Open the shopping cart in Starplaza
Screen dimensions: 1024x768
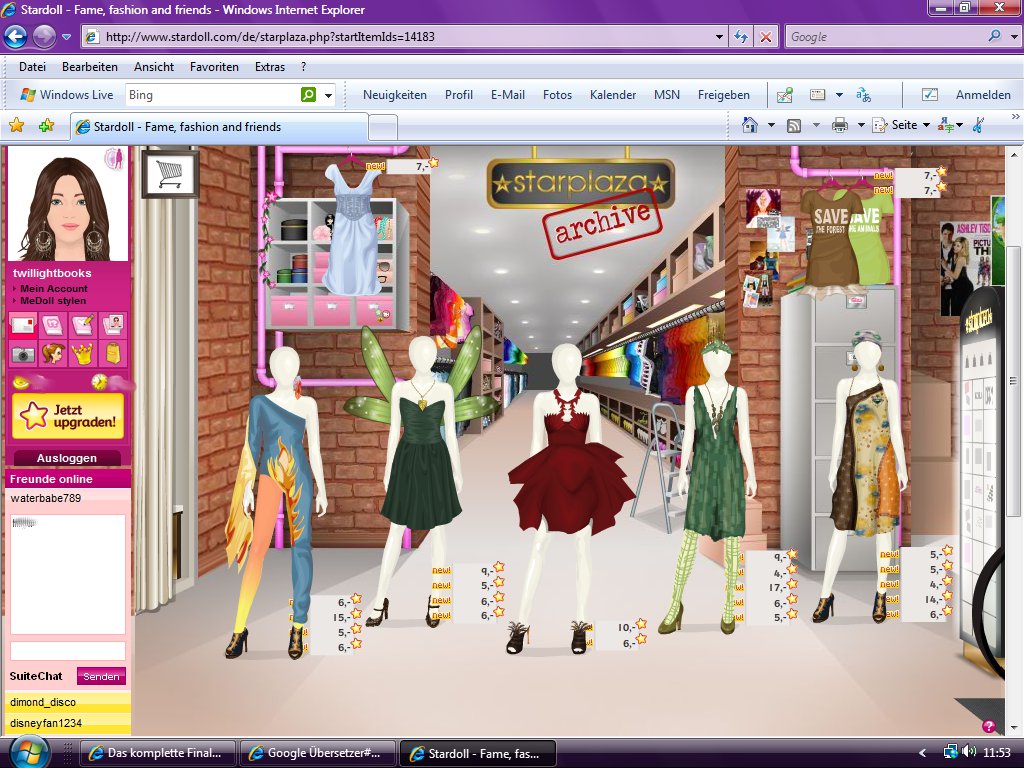(170, 174)
